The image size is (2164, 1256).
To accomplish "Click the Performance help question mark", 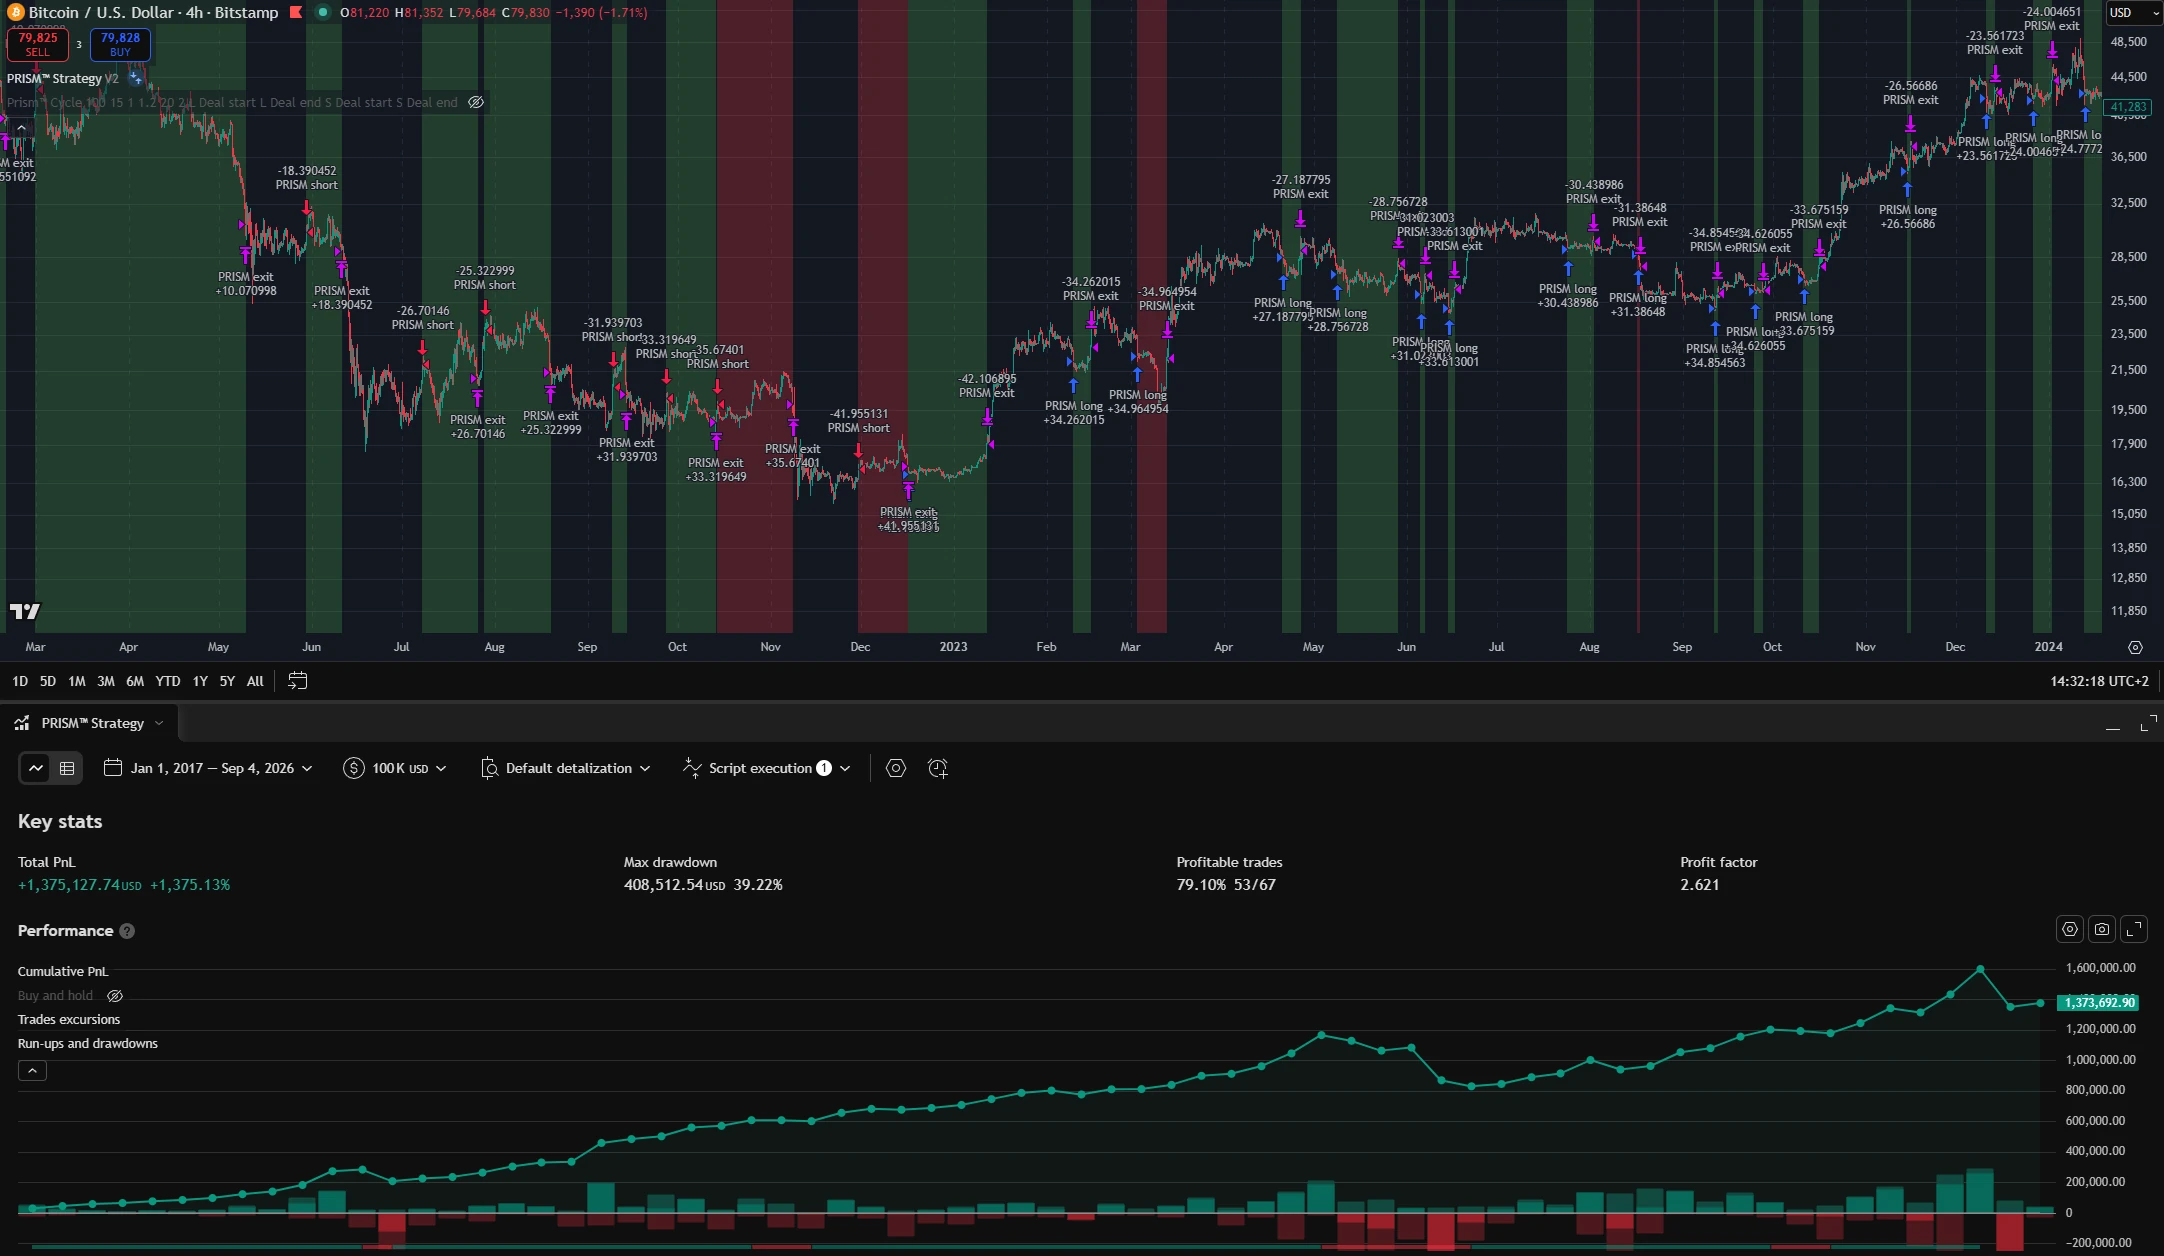I will click(x=127, y=931).
